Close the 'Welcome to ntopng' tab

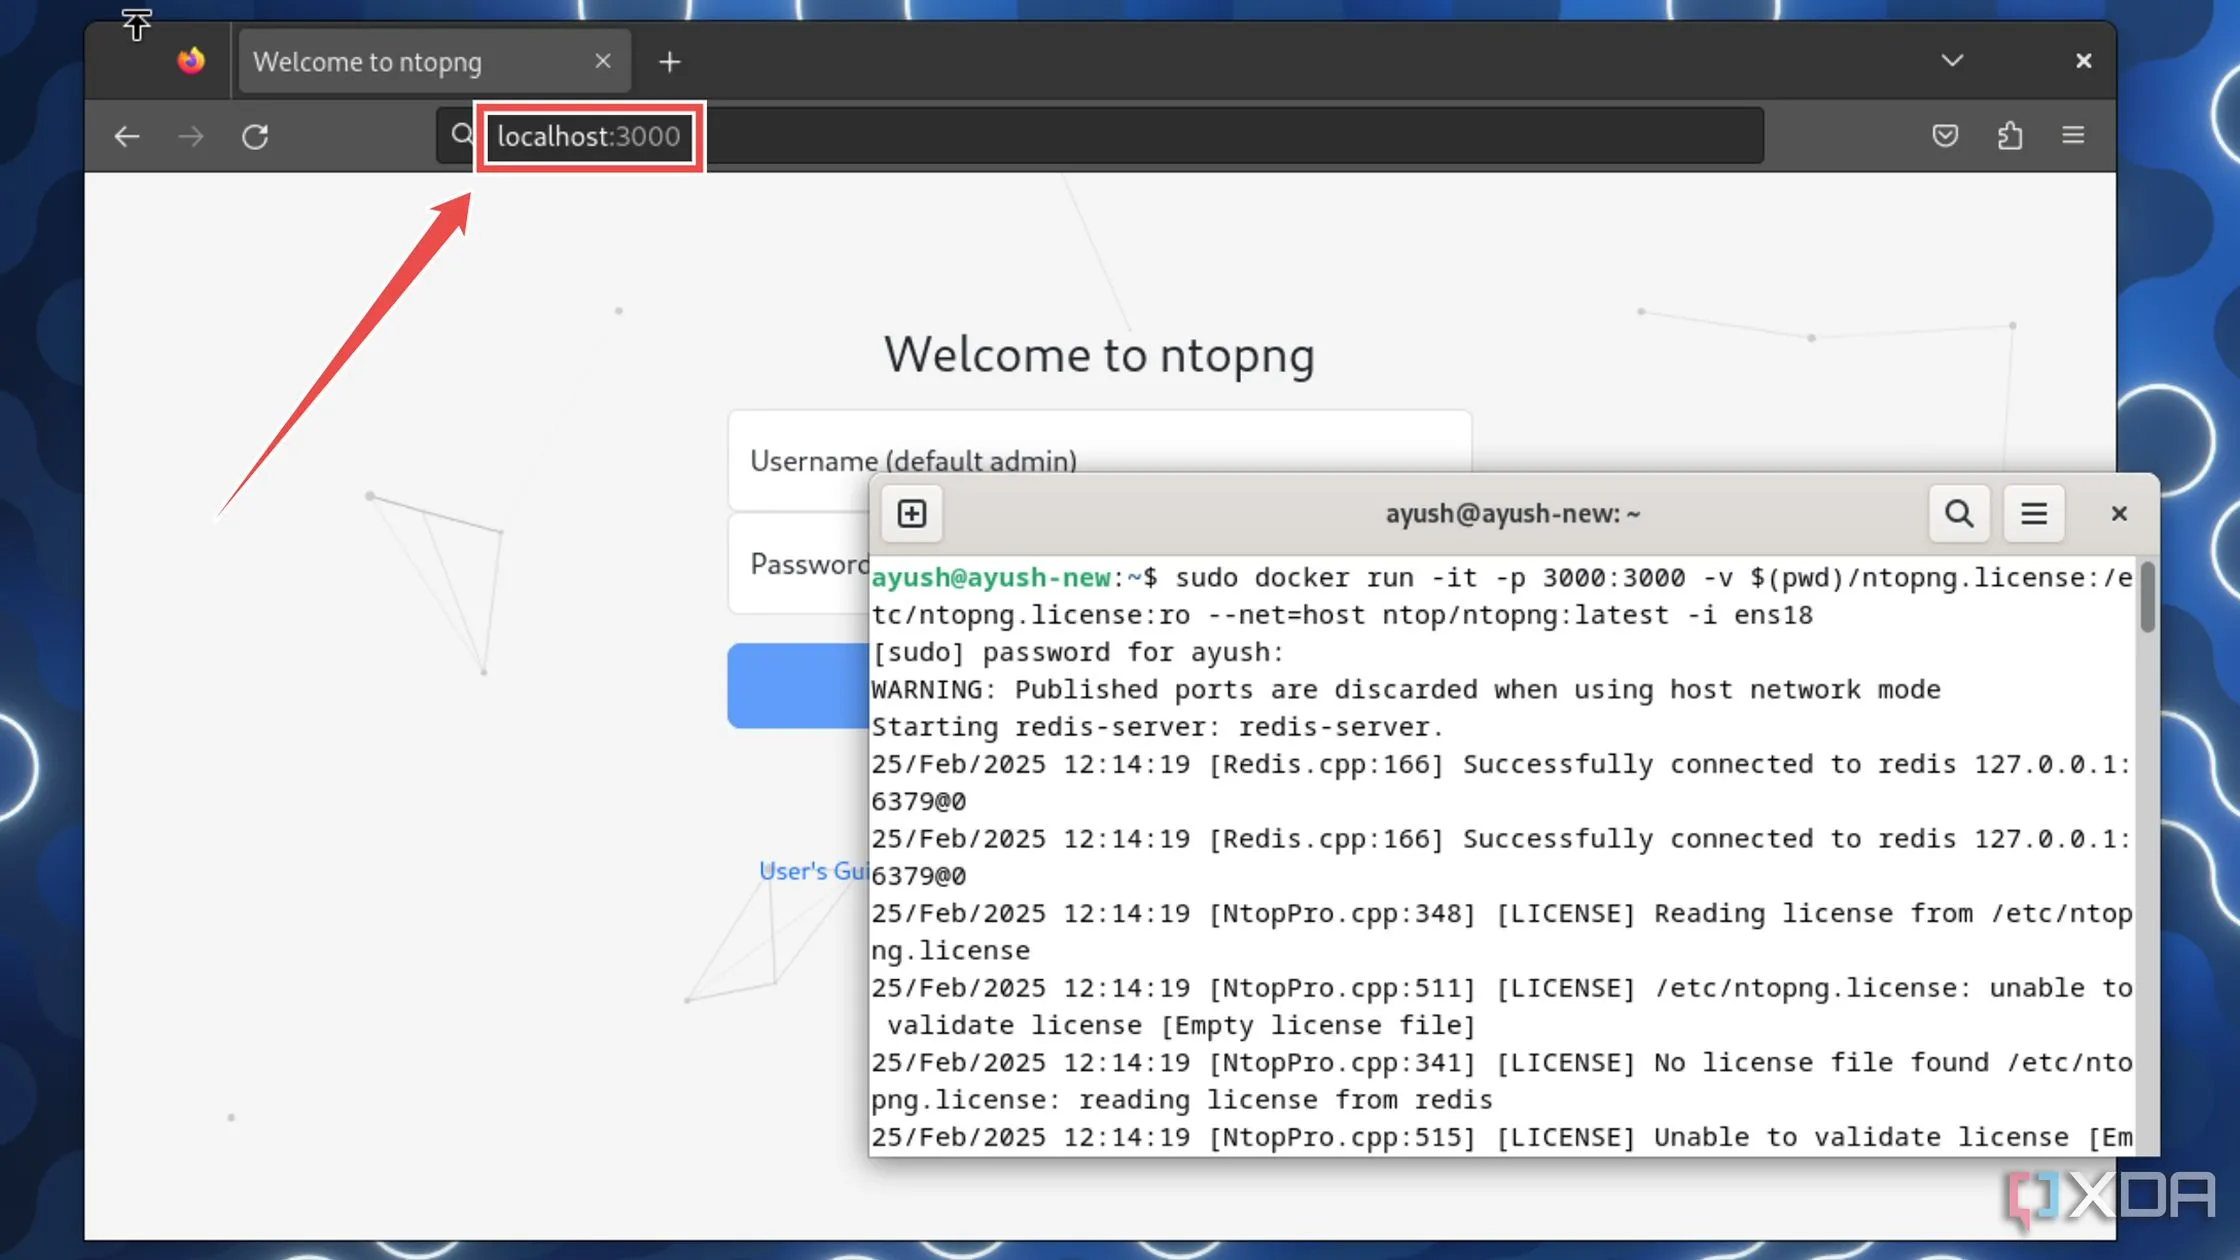point(602,61)
